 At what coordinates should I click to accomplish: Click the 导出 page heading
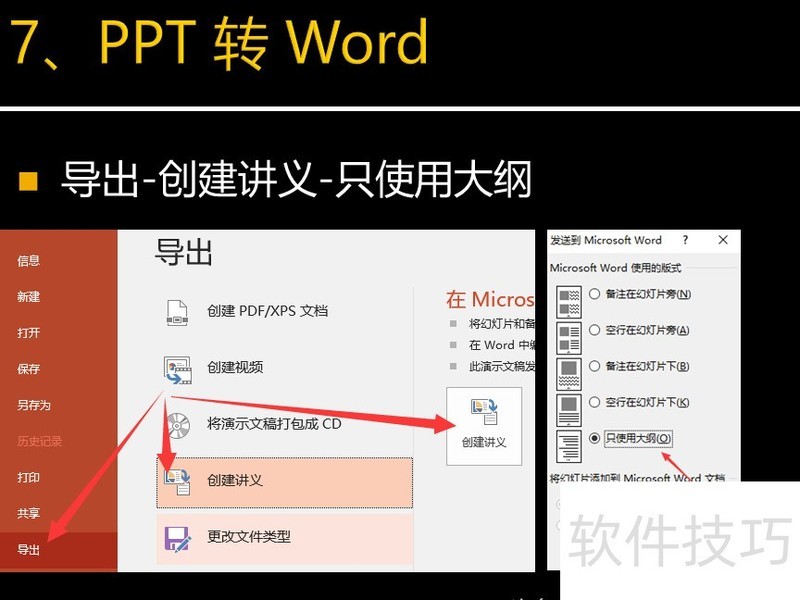[183, 252]
